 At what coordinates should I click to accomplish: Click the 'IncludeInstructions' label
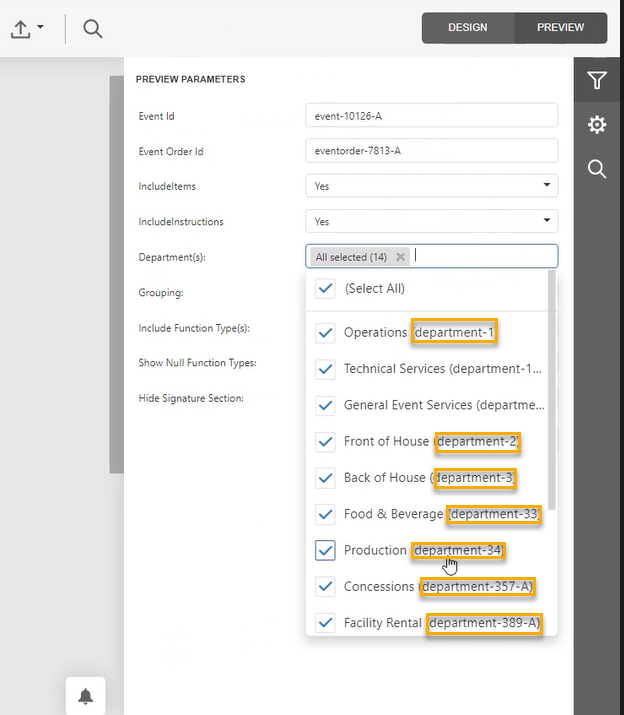181,222
